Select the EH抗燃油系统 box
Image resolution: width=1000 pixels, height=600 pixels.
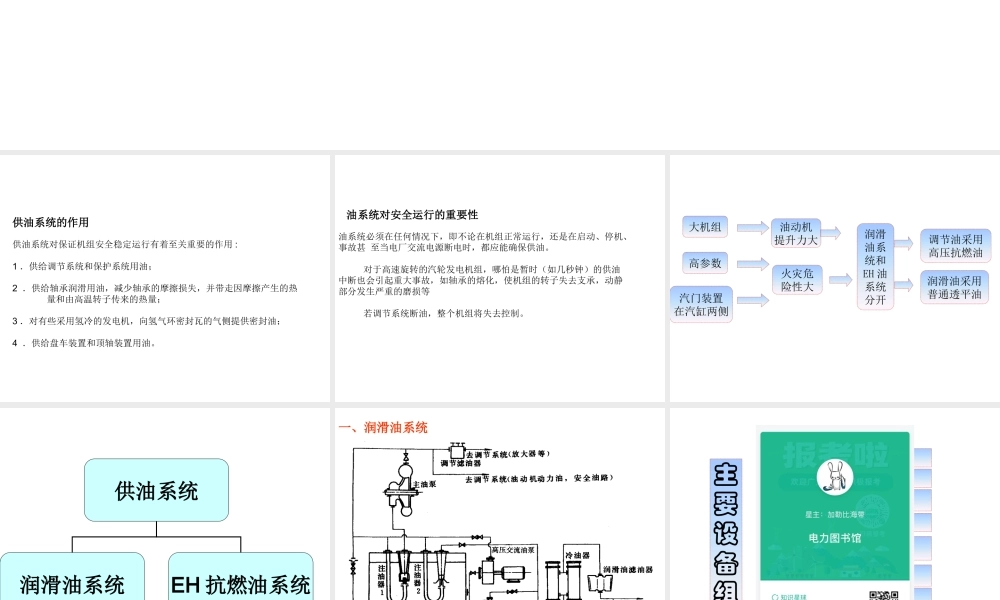click(240, 580)
